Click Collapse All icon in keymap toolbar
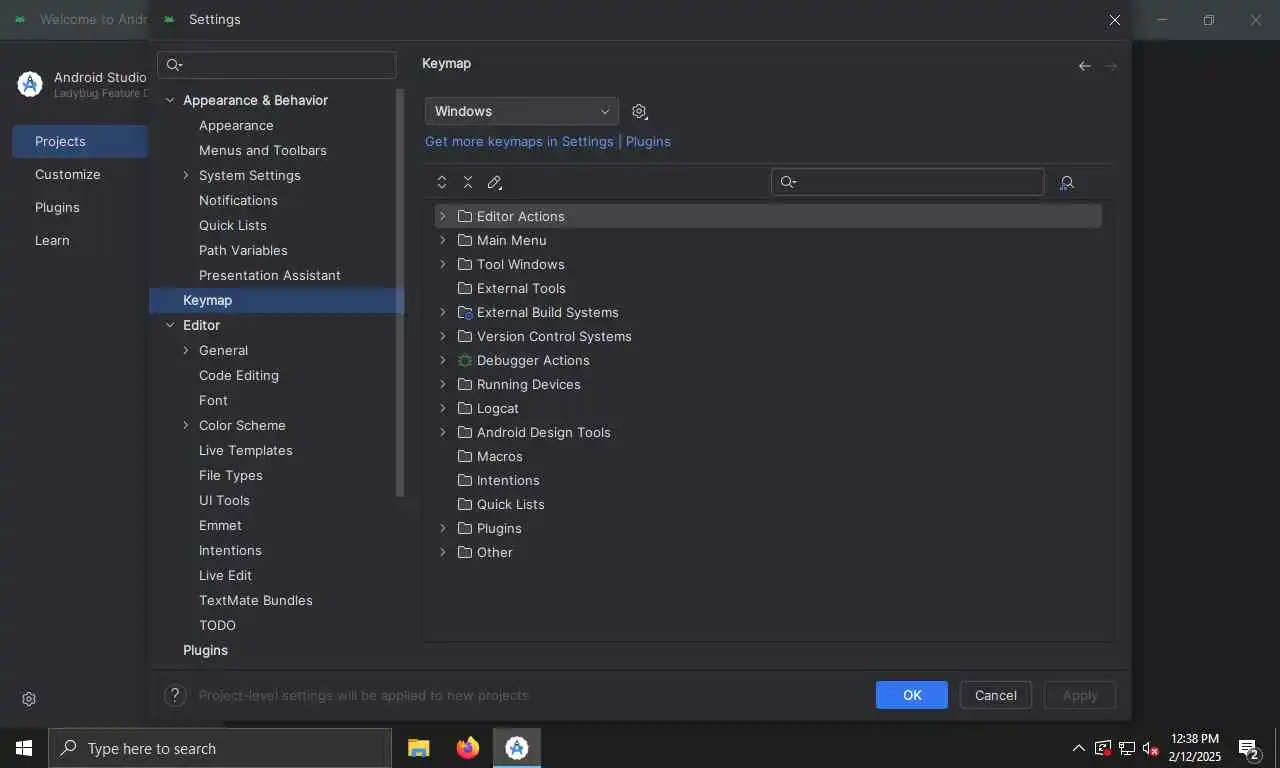The height and width of the screenshot is (768, 1280). (468, 182)
